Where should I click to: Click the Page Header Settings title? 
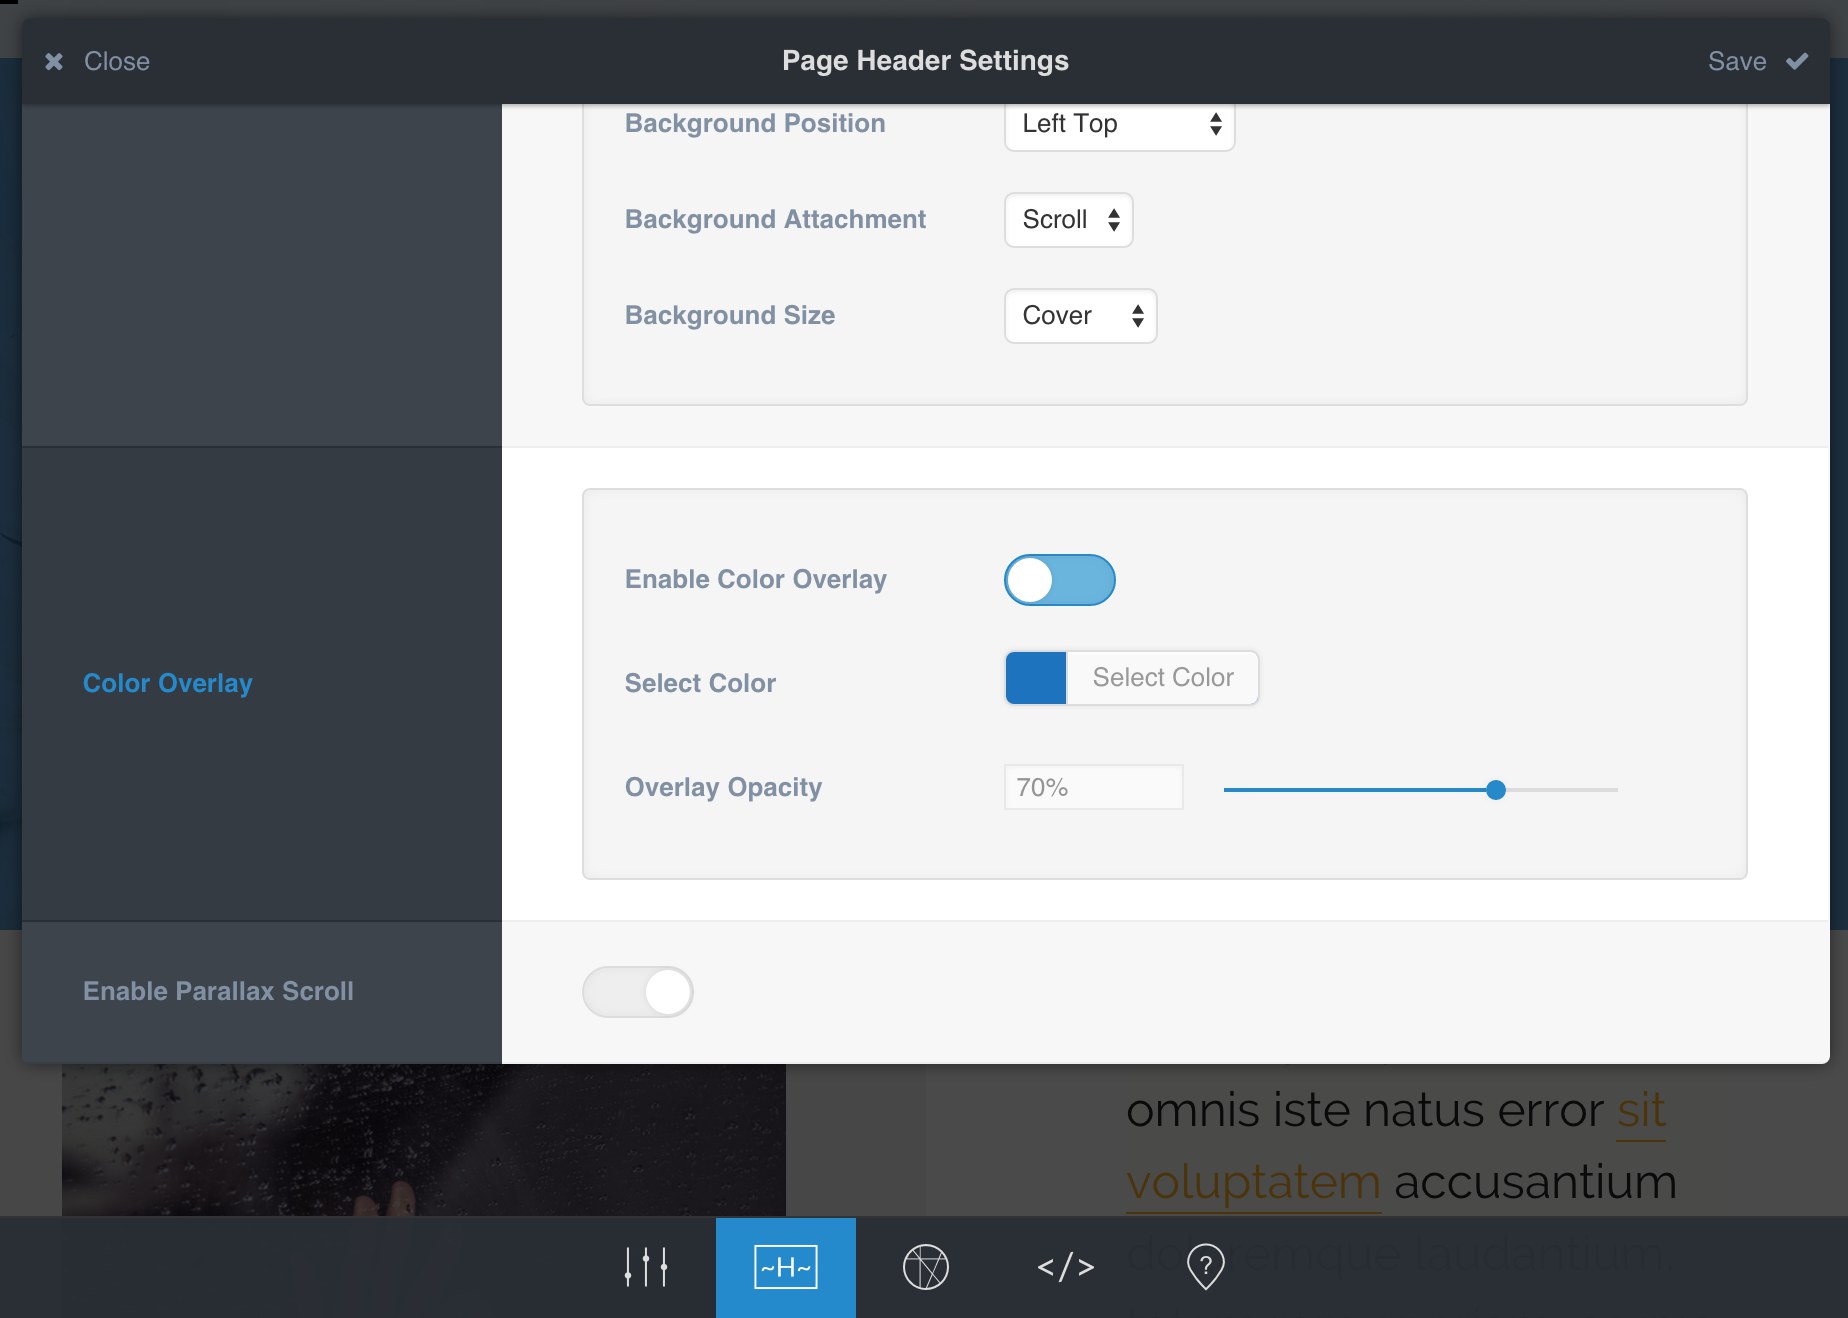[926, 61]
